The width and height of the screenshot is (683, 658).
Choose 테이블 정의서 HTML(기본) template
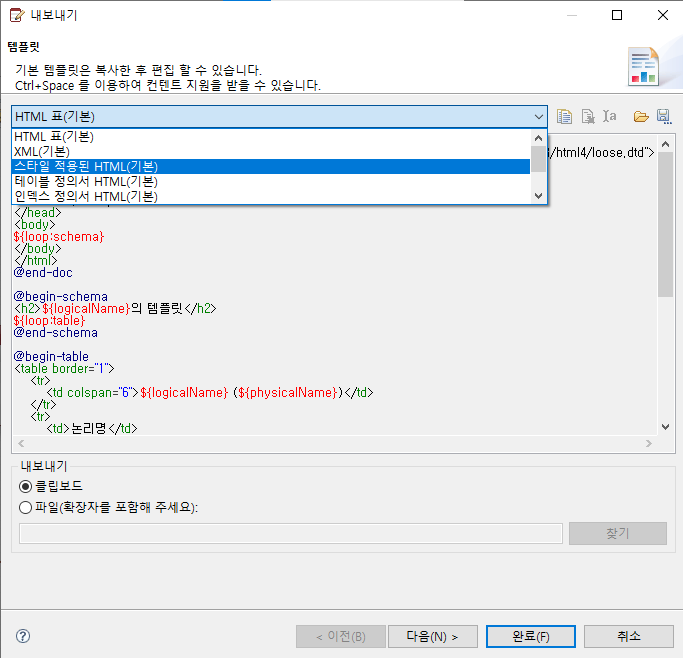coord(270,181)
